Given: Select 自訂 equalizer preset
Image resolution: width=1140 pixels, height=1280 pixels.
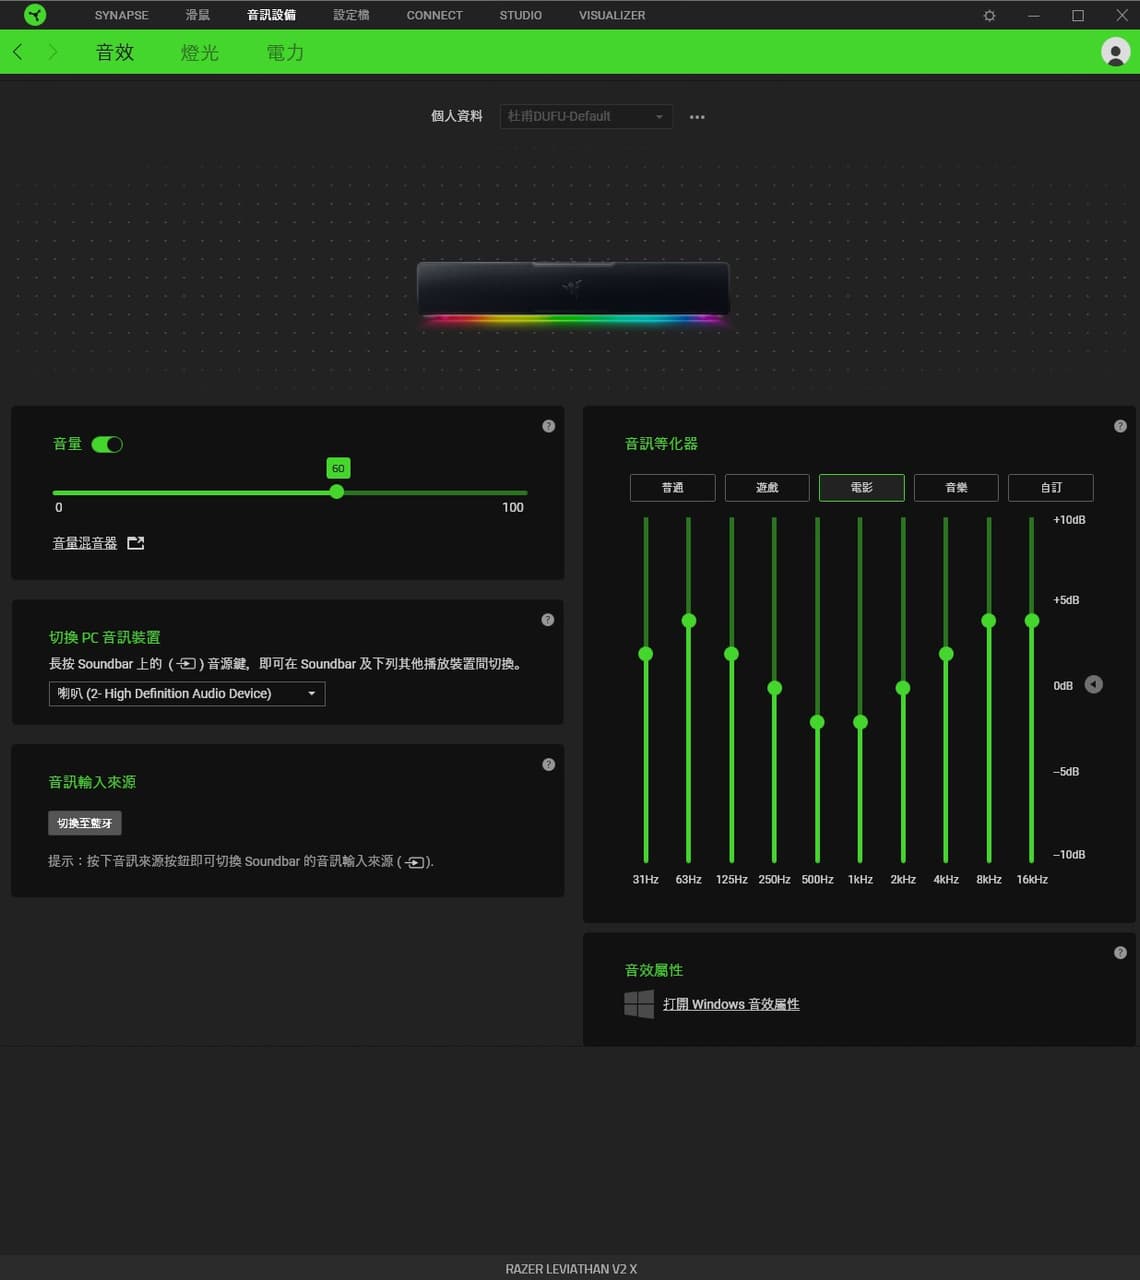Looking at the screenshot, I should tap(1051, 488).
